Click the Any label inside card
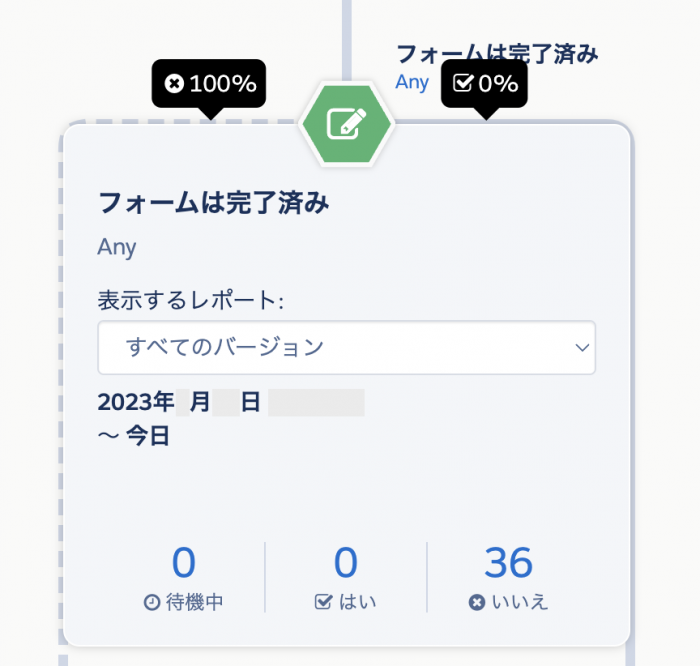This screenshot has height=666, width=700. tap(117, 247)
